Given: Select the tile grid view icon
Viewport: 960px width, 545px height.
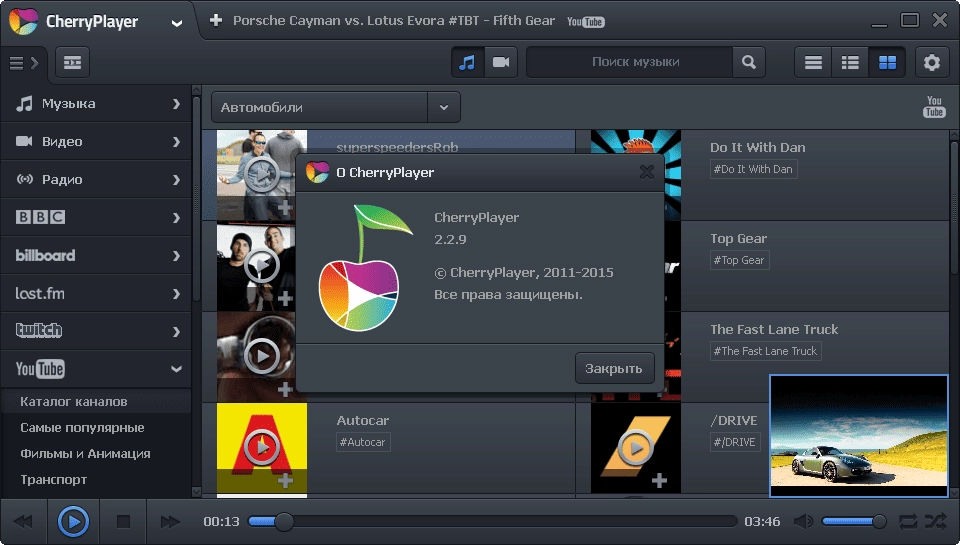Looking at the screenshot, I should coord(887,62).
